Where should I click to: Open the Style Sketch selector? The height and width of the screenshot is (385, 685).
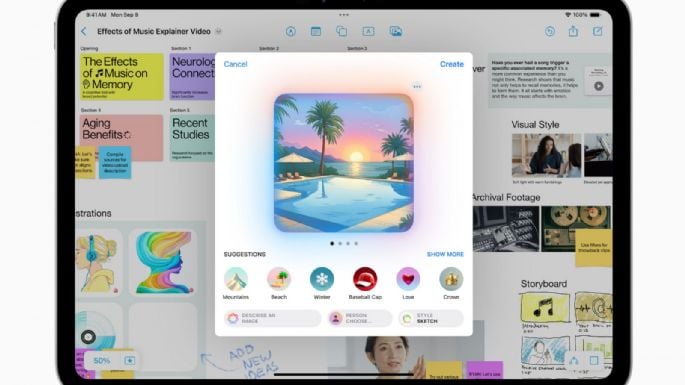tap(431, 319)
